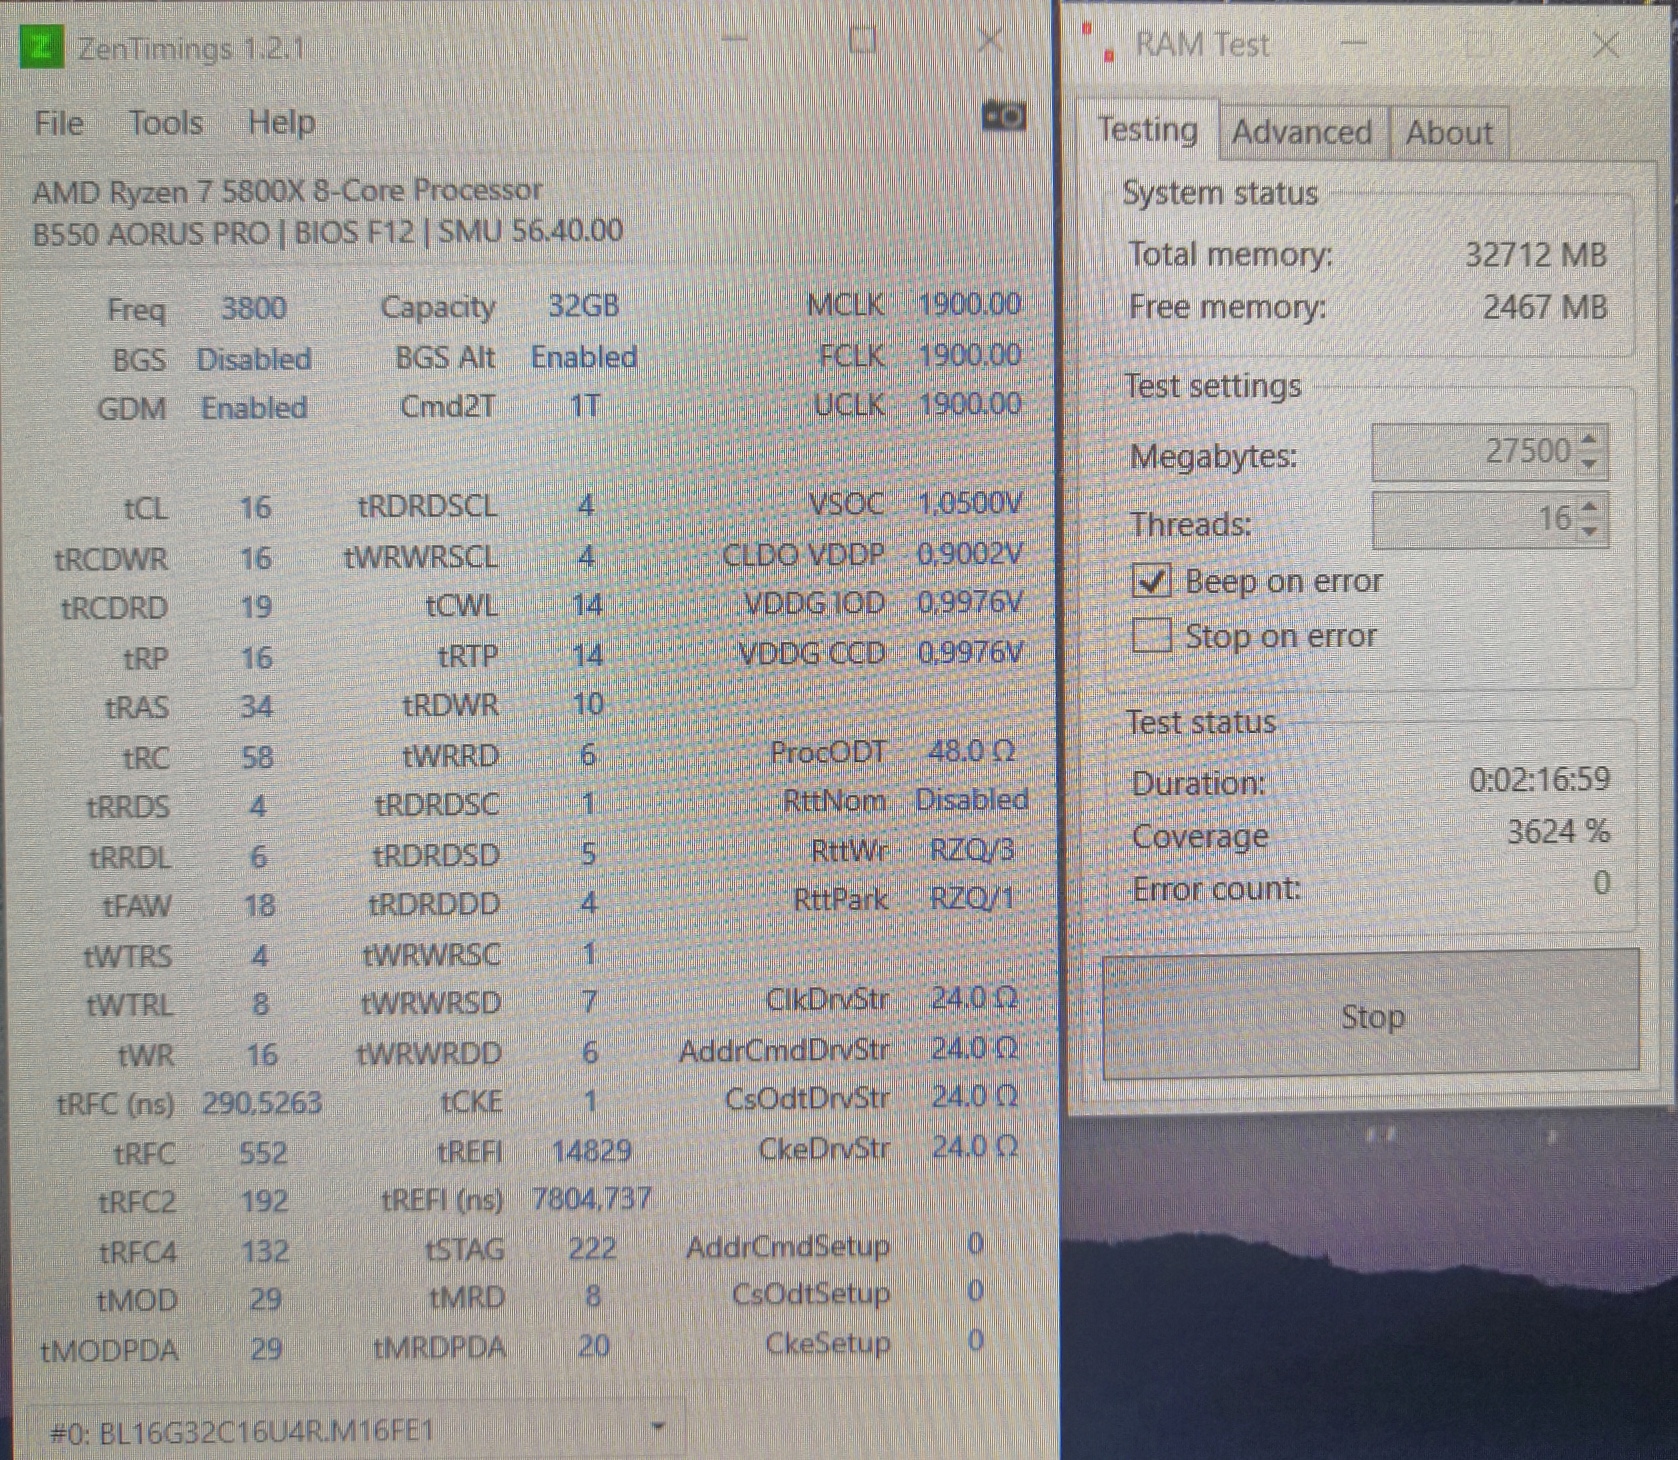This screenshot has height=1460, width=1678.
Task: Click the Freq value 3800
Action: coord(254,308)
